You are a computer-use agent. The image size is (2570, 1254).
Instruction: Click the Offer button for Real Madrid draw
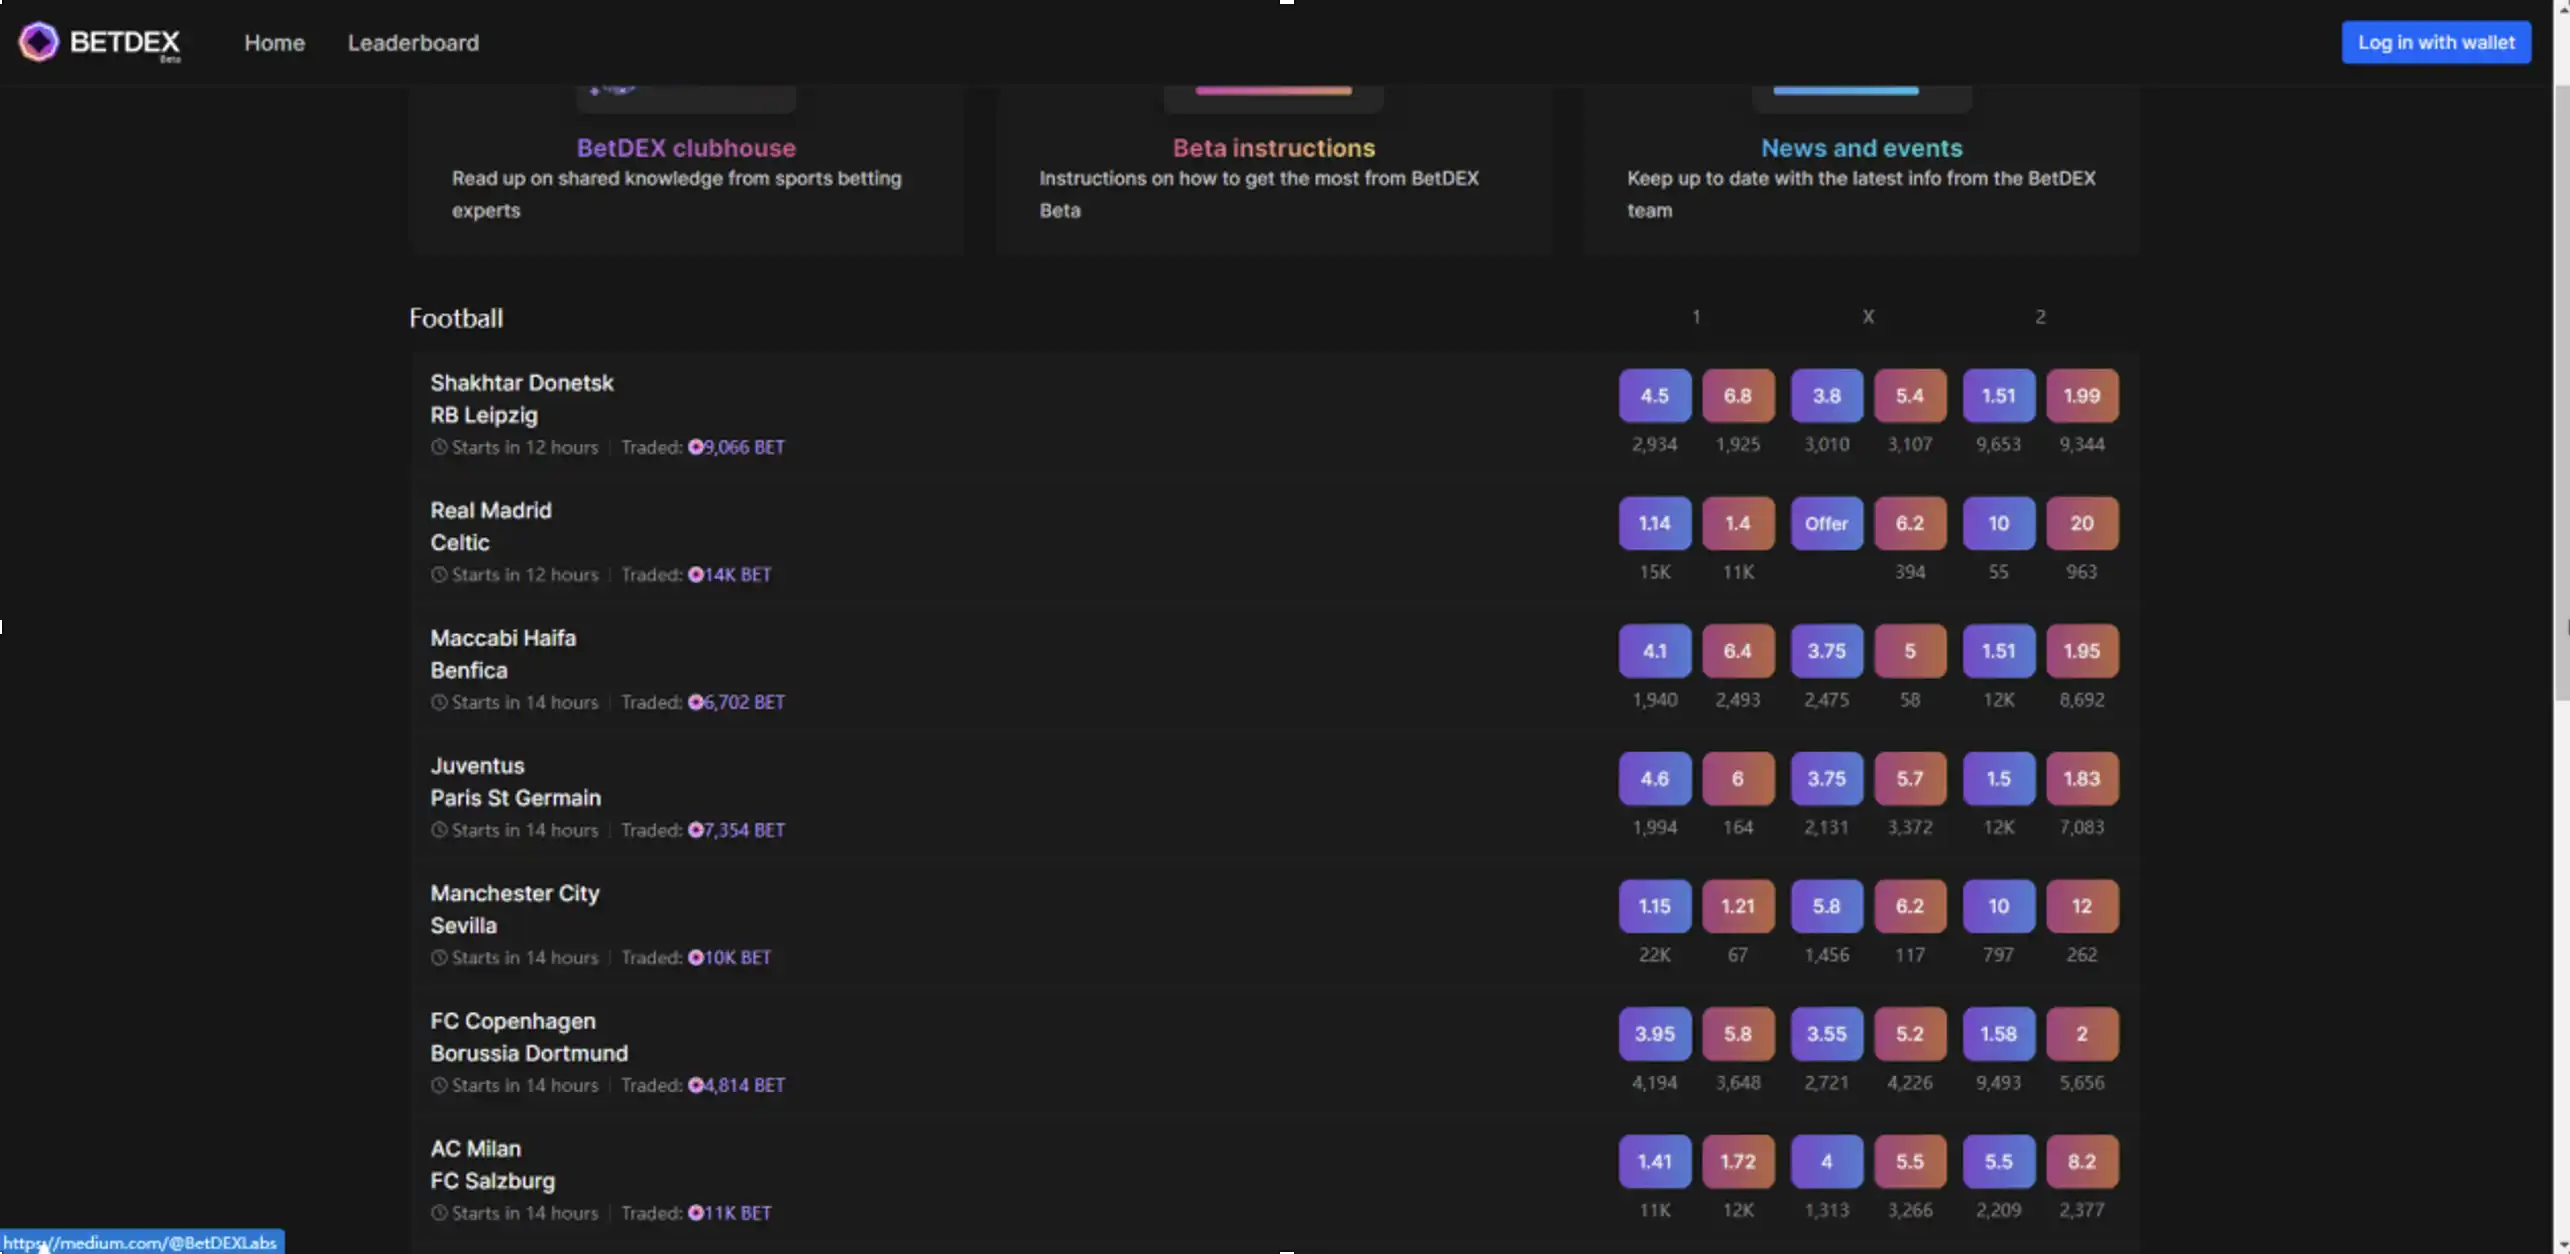[x=1826, y=523]
